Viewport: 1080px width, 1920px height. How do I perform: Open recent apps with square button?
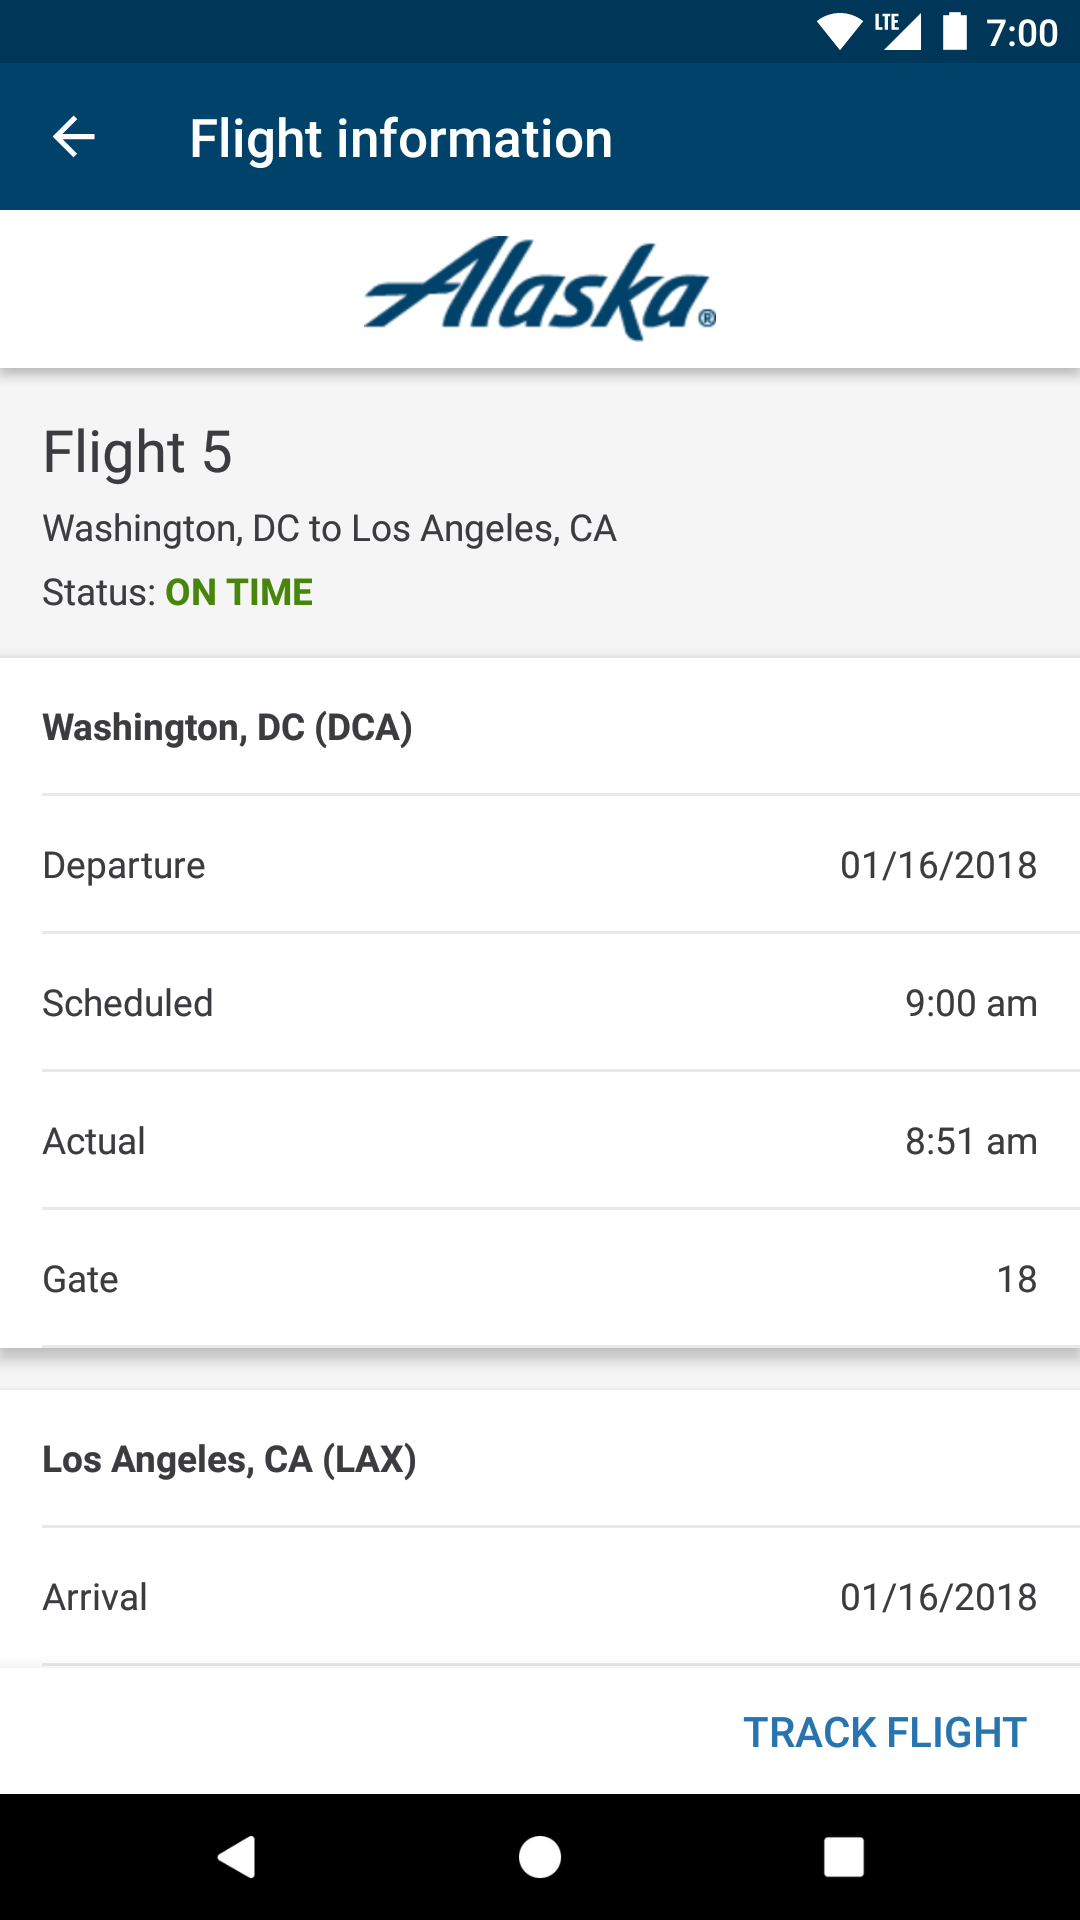[x=843, y=1857]
